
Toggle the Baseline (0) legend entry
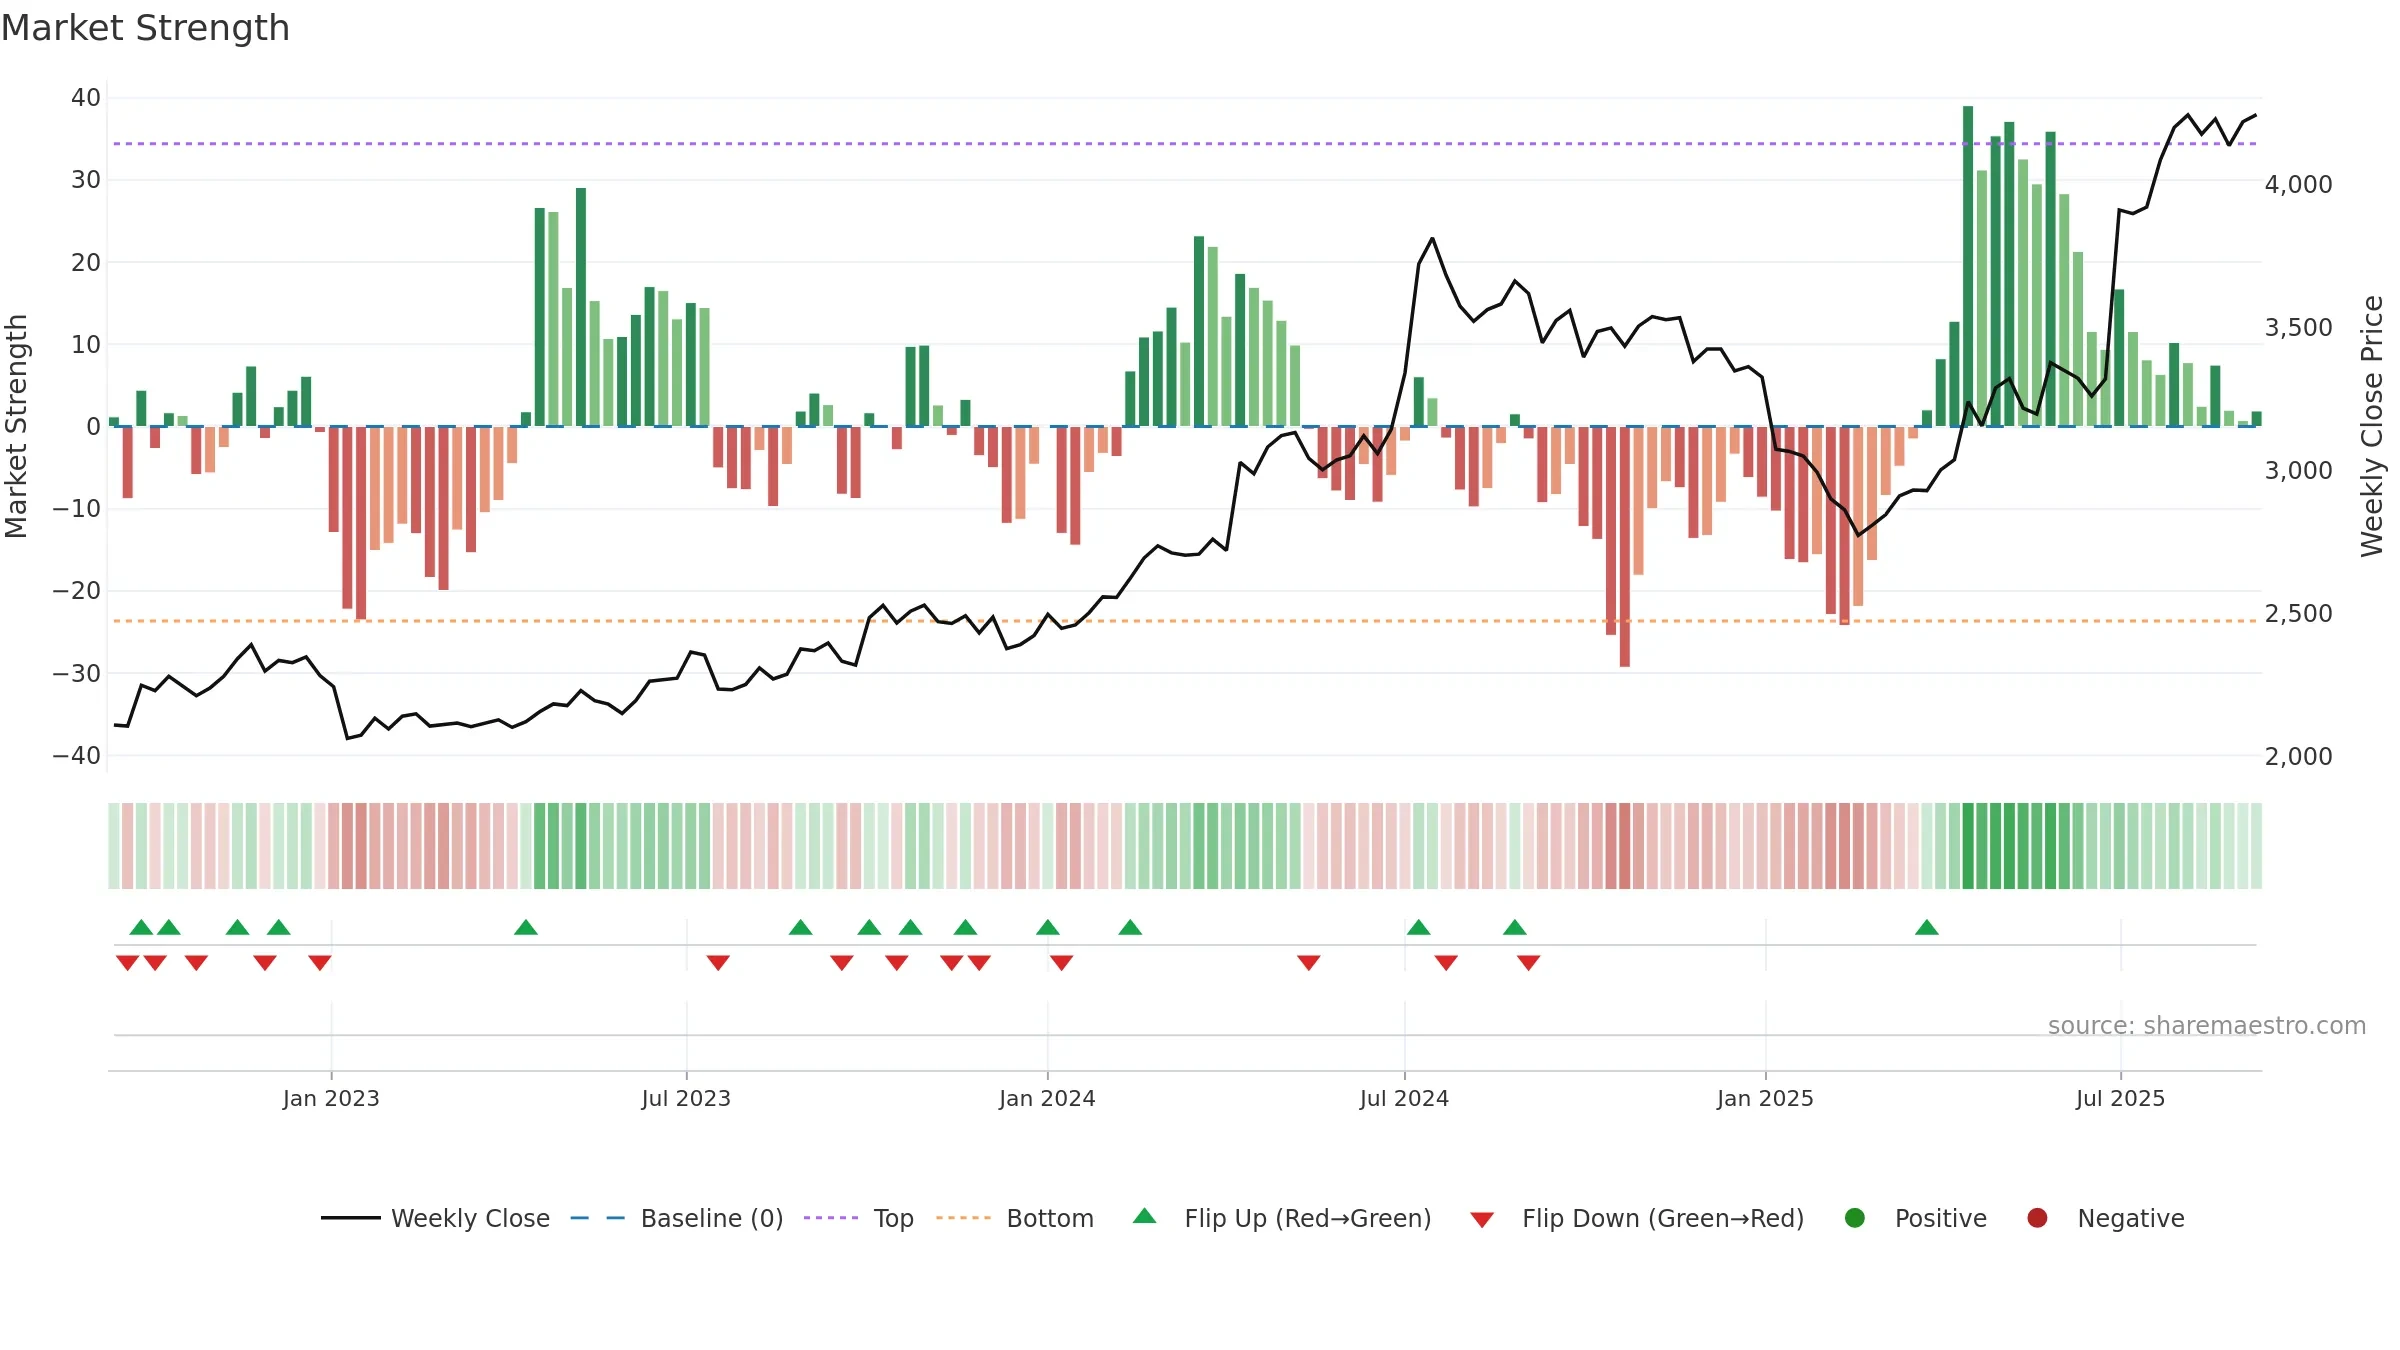click(676, 1218)
